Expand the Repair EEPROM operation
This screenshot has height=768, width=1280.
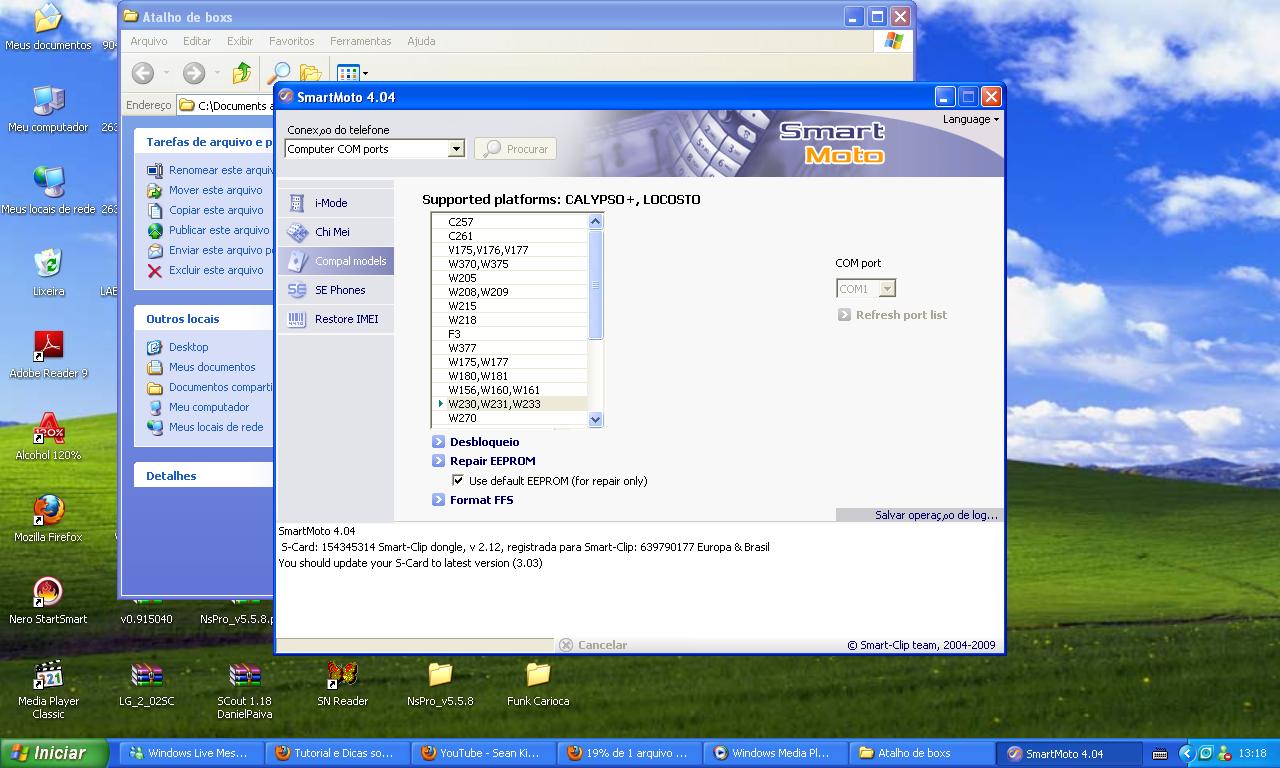click(x=484, y=461)
